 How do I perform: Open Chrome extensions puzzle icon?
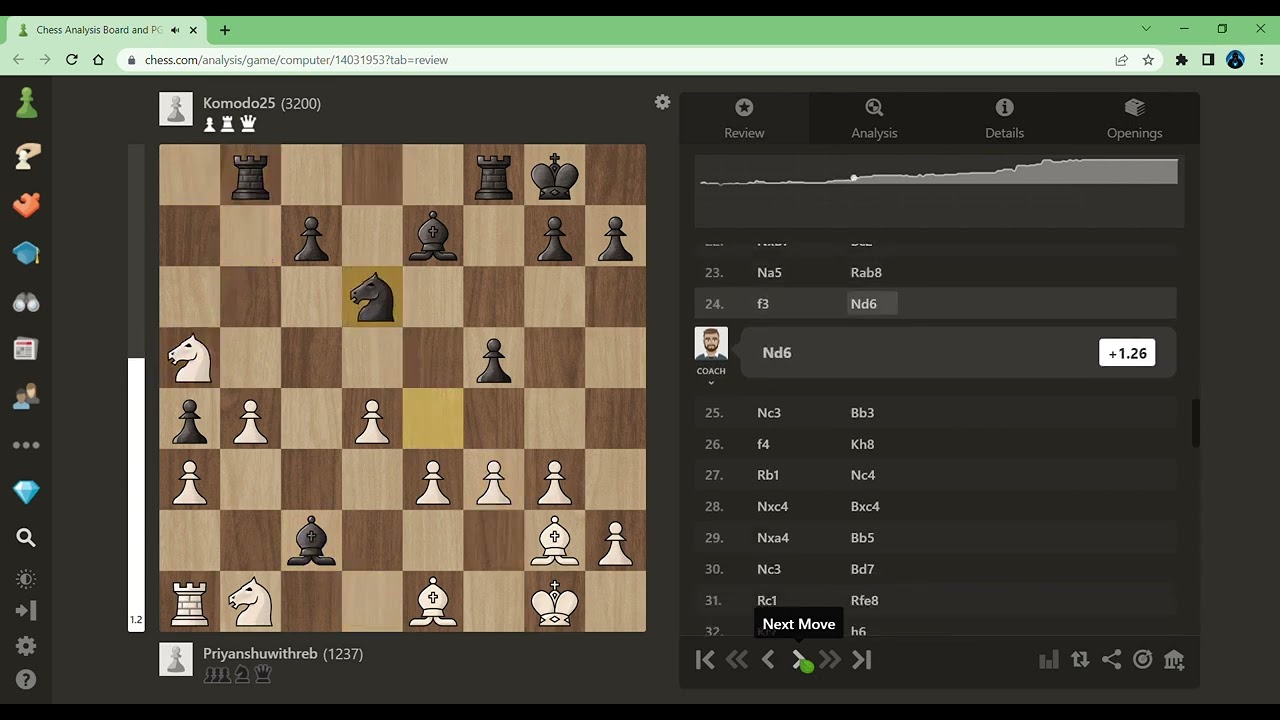[x=1181, y=60]
